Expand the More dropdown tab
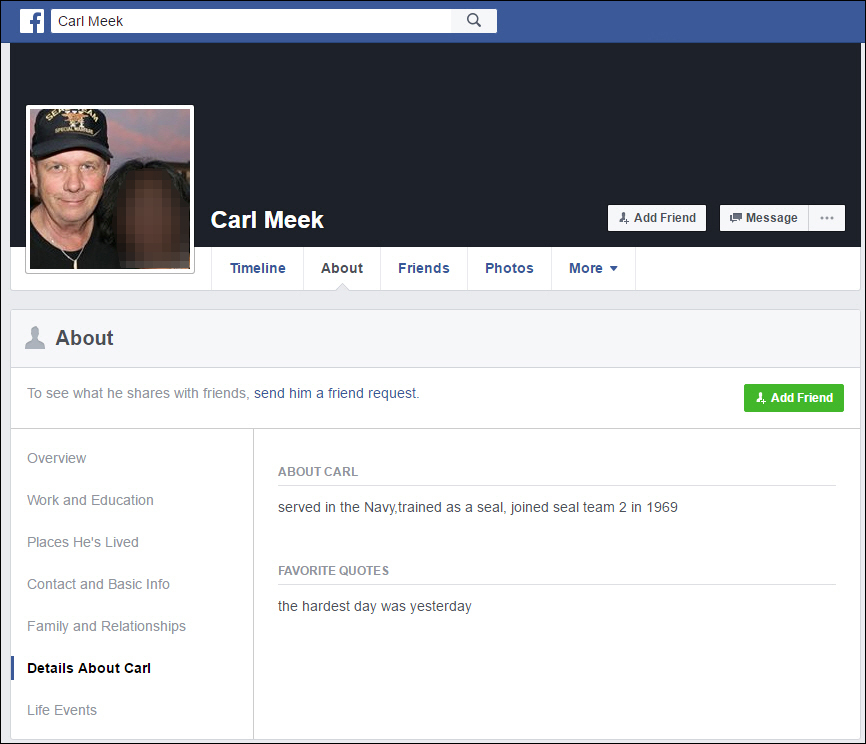 pos(593,268)
